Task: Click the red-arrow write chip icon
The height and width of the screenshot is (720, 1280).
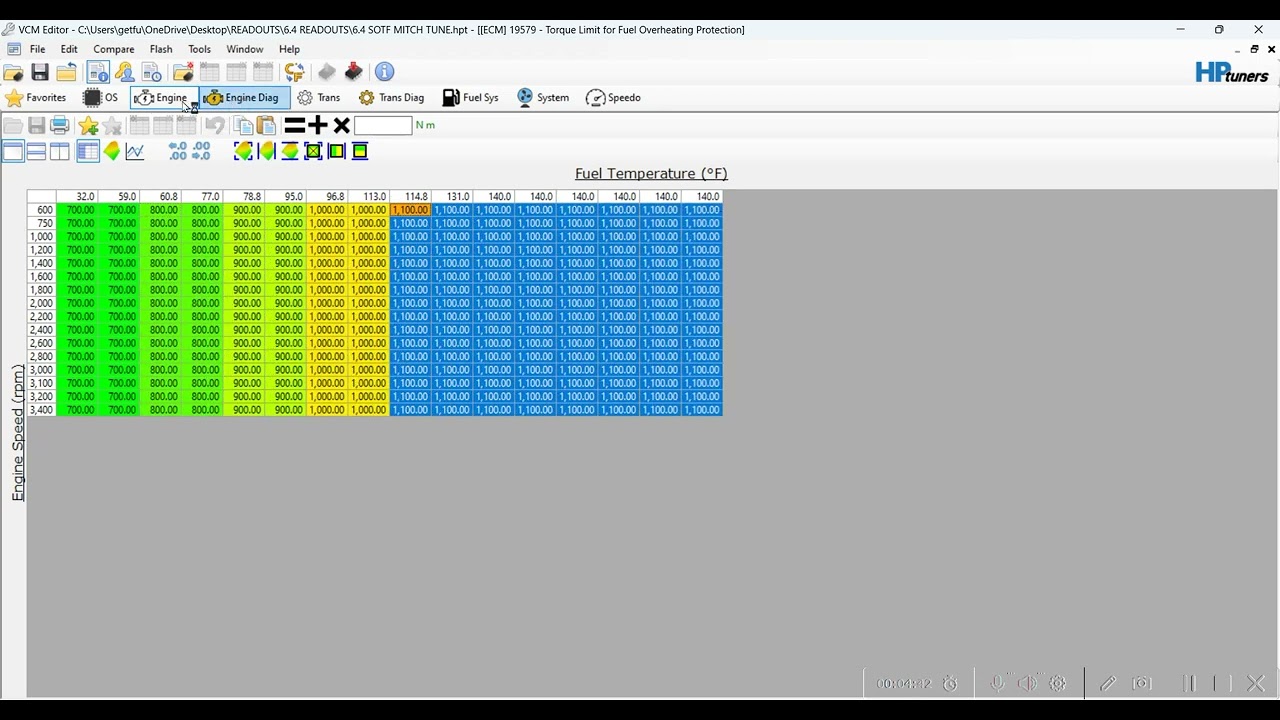Action: 353,72
